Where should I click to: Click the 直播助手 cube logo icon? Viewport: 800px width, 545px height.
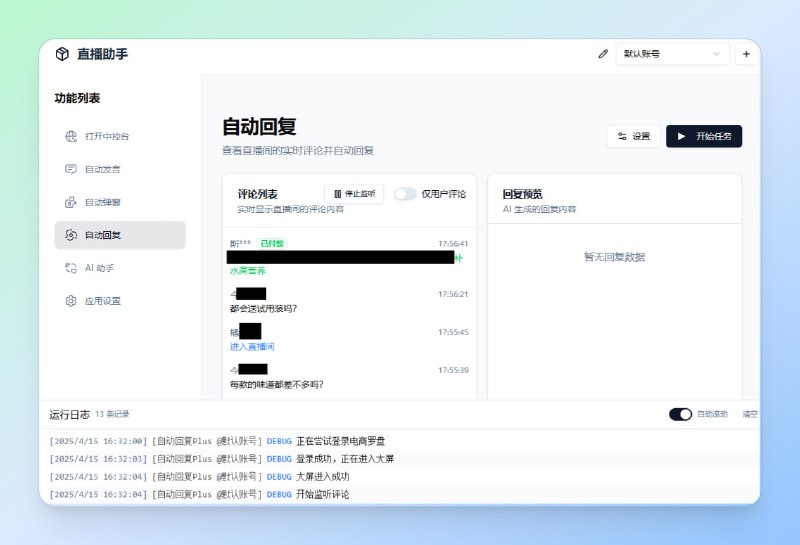[62, 54]
